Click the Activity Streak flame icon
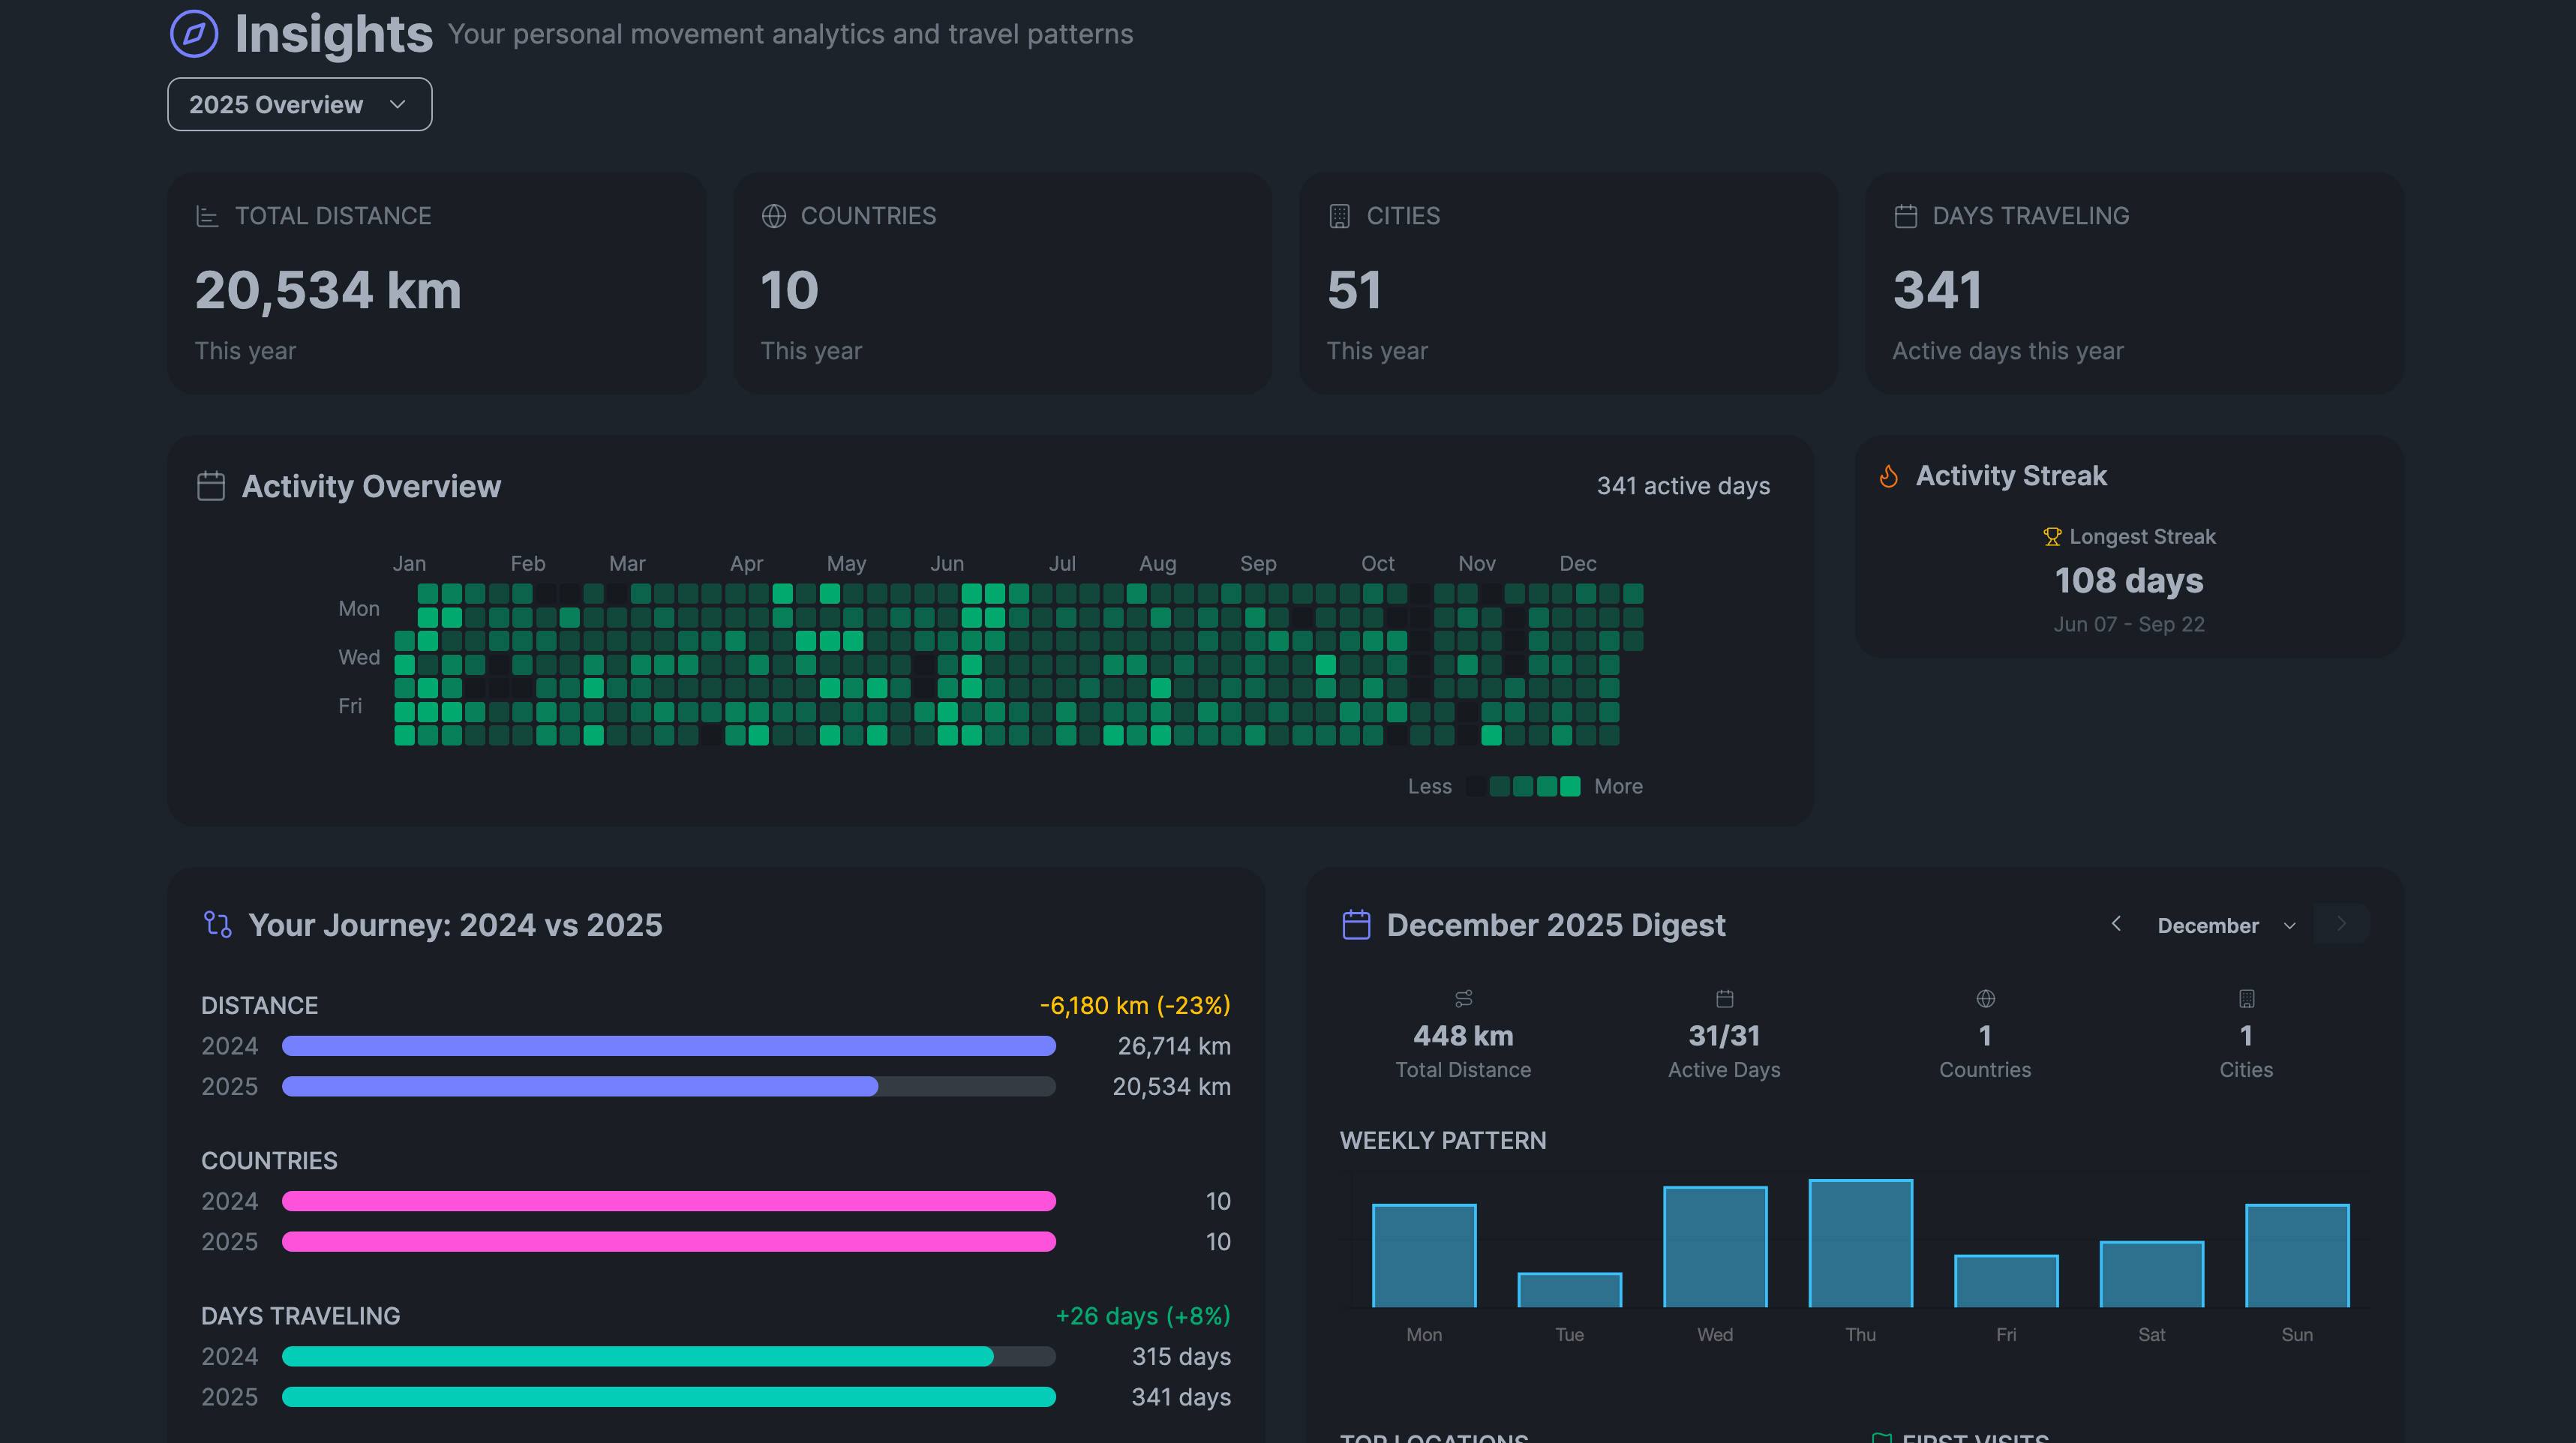Image resolution: width=2576 pixels, height=1443 pixels. click(1888, 476)
